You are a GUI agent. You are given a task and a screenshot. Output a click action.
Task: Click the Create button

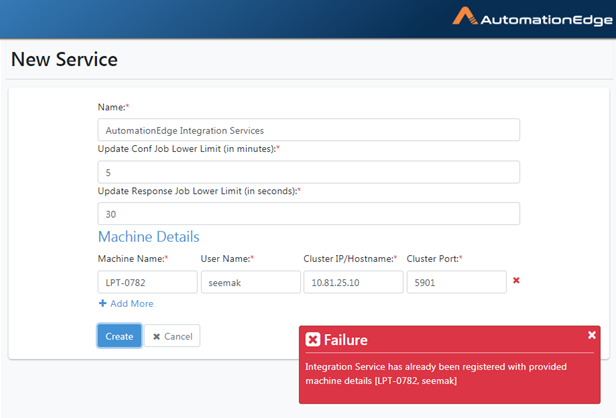coord(119,336)
